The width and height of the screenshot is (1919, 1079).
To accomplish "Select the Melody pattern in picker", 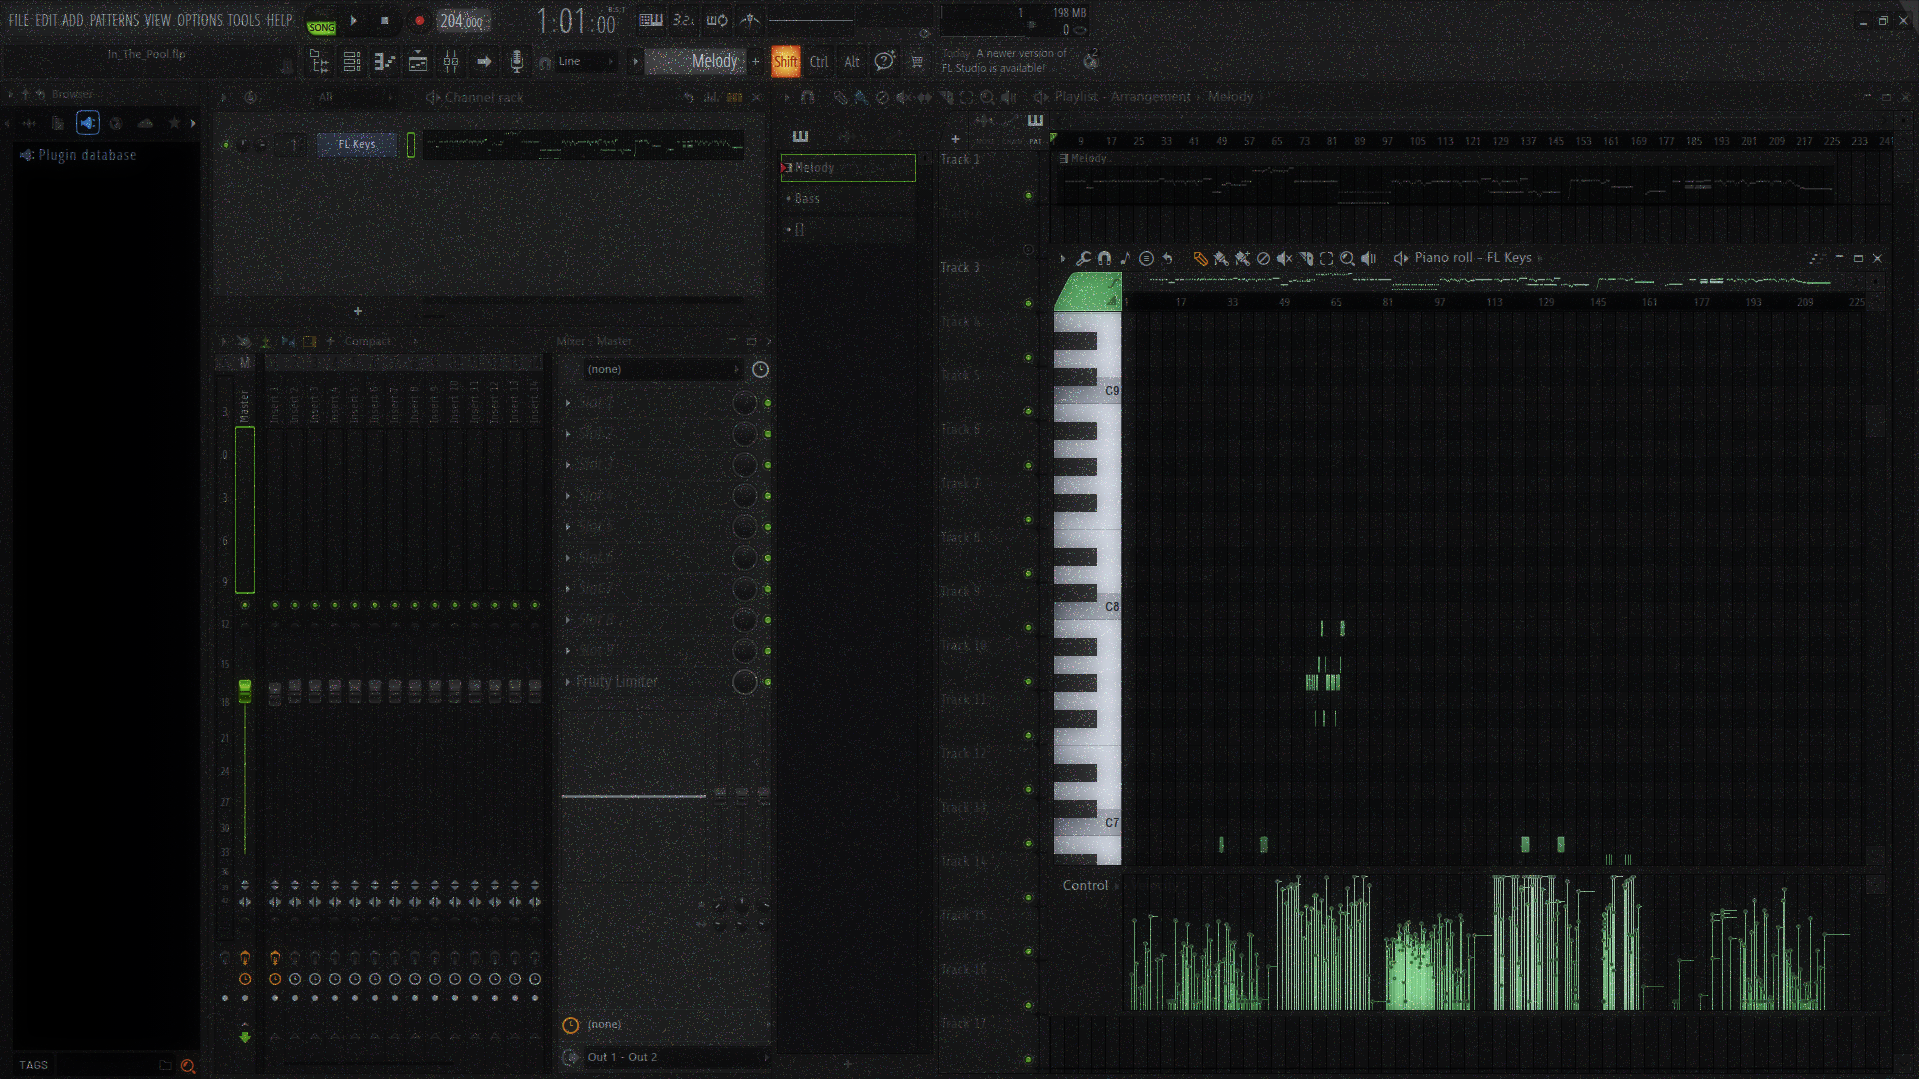I will point(848,168).
